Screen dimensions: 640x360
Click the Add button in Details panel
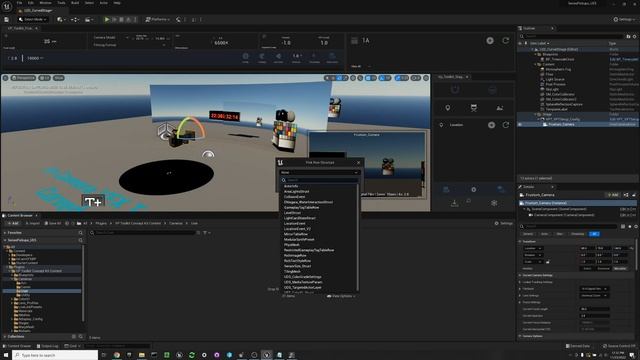click(613, 195)
